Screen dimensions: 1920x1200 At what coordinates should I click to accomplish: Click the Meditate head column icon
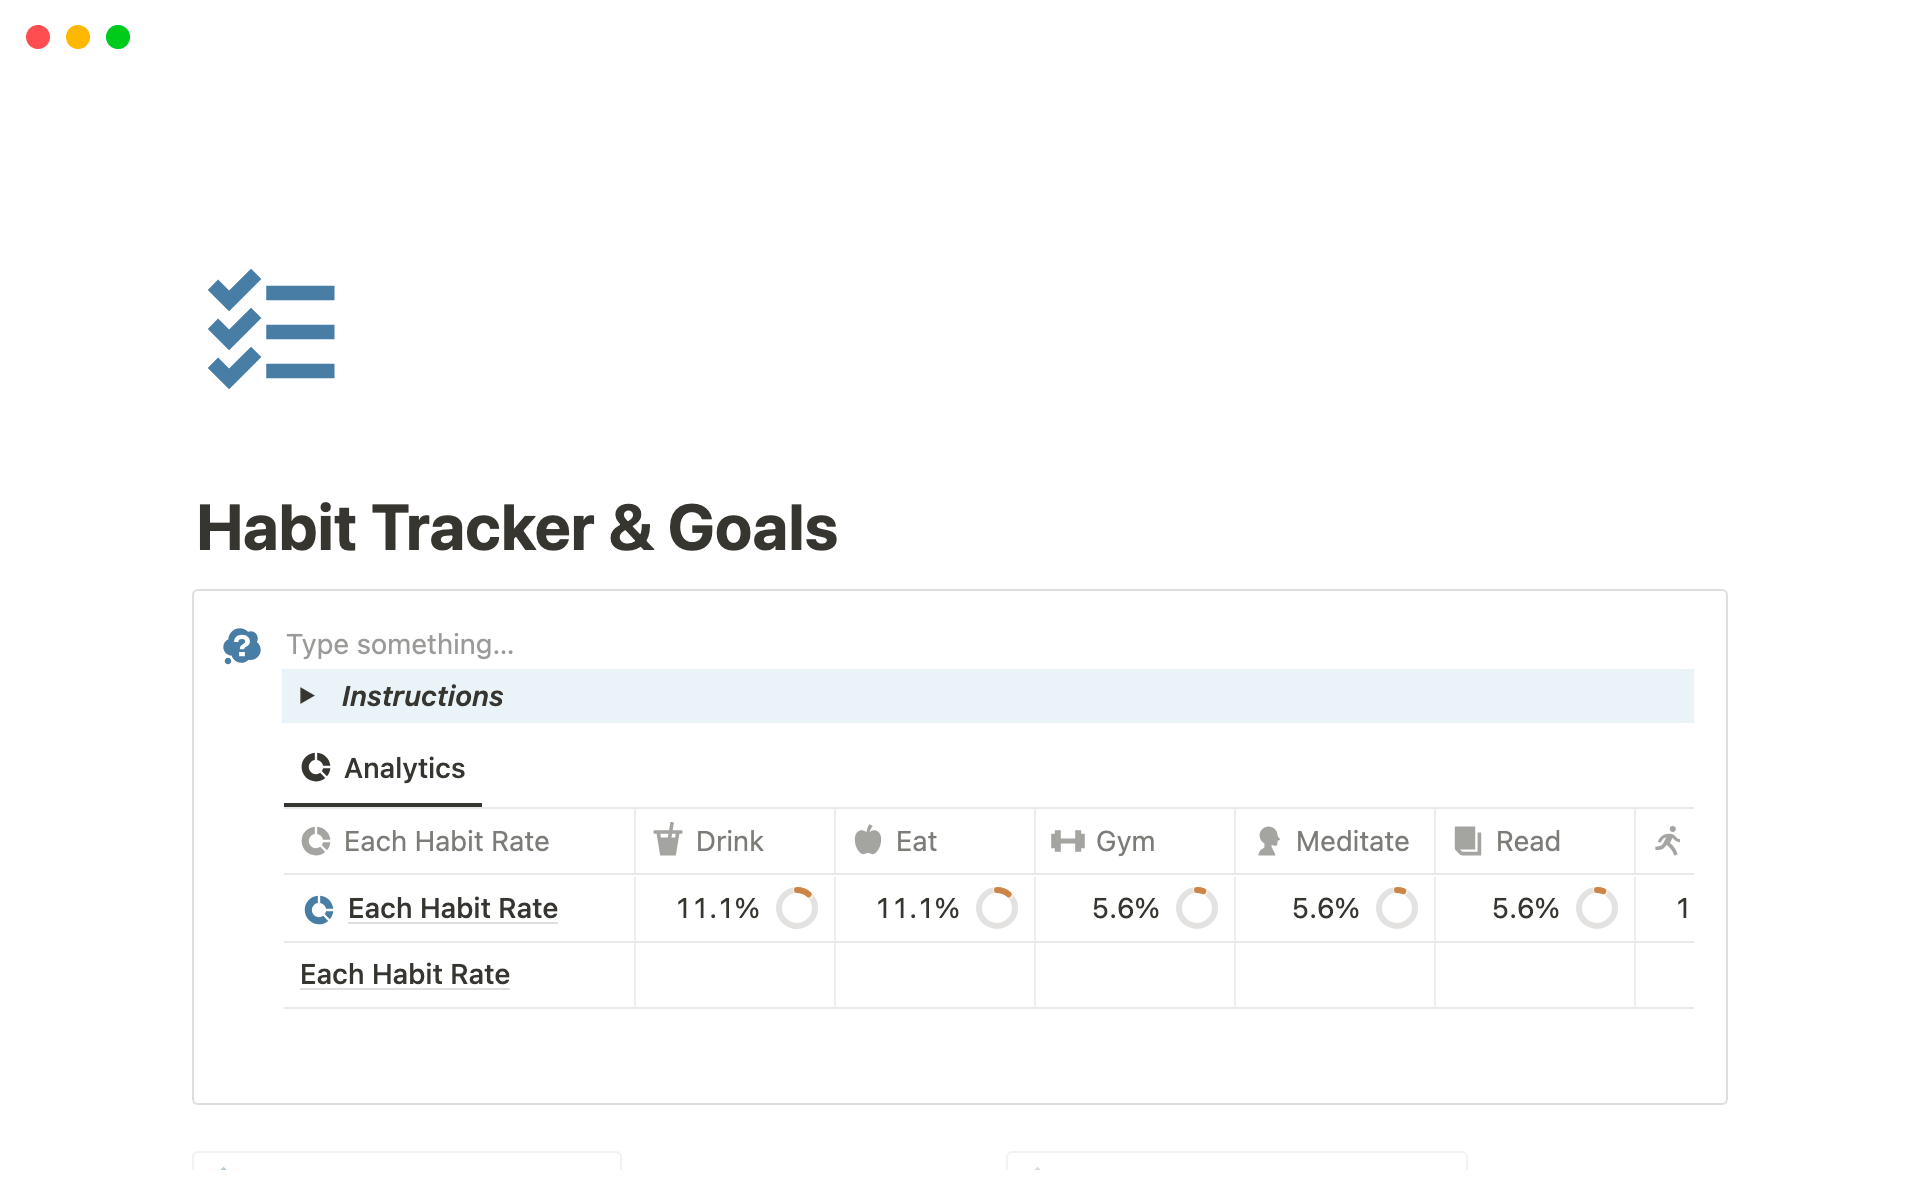coord(1268,841)
